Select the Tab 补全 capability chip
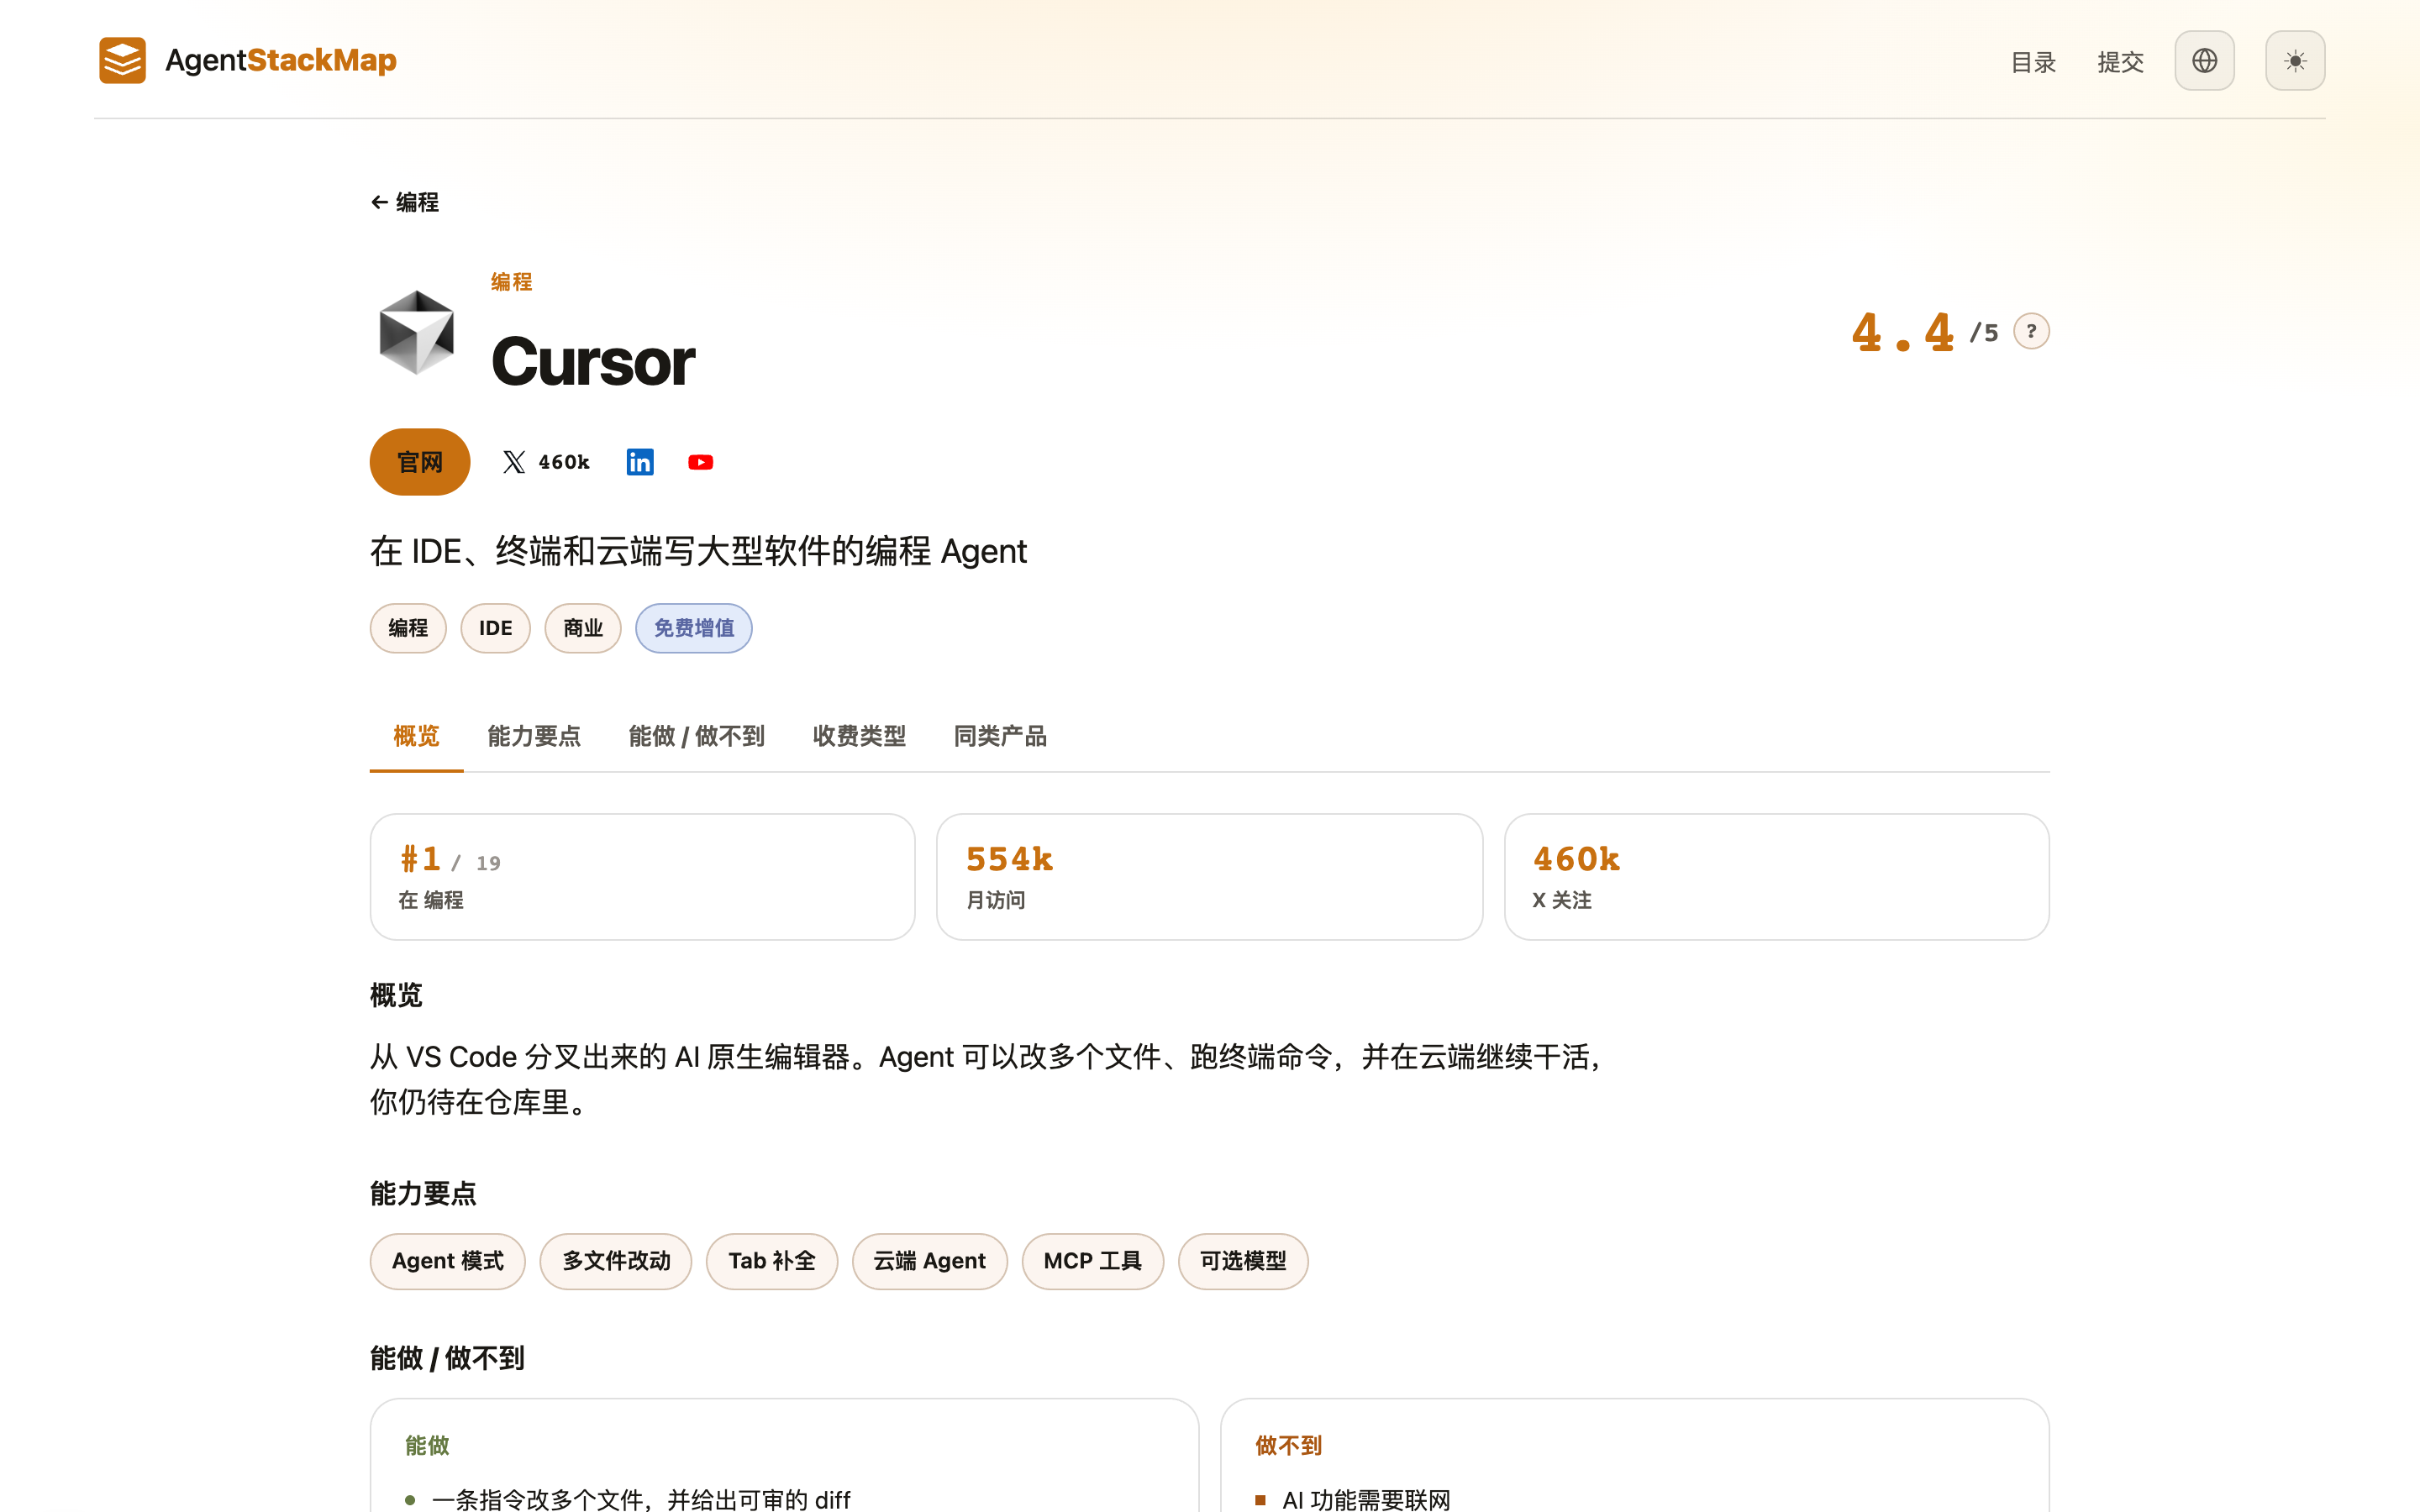The height and width of the screenshot is (1512, 2420). coord(772,1261)
